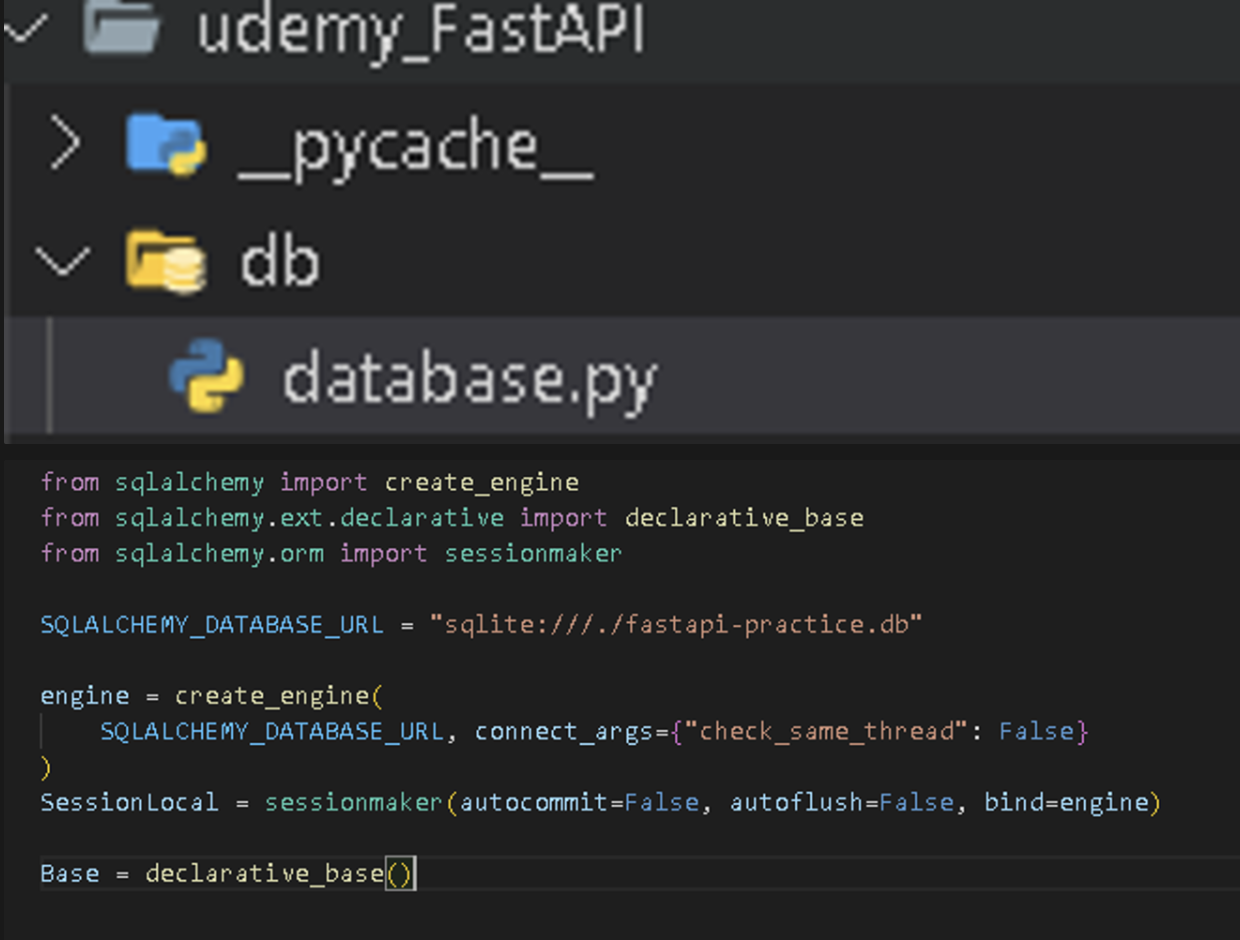Screen dimensions: 1240x940
Task: Click declarative_base in the second import line
Action: 743,518
